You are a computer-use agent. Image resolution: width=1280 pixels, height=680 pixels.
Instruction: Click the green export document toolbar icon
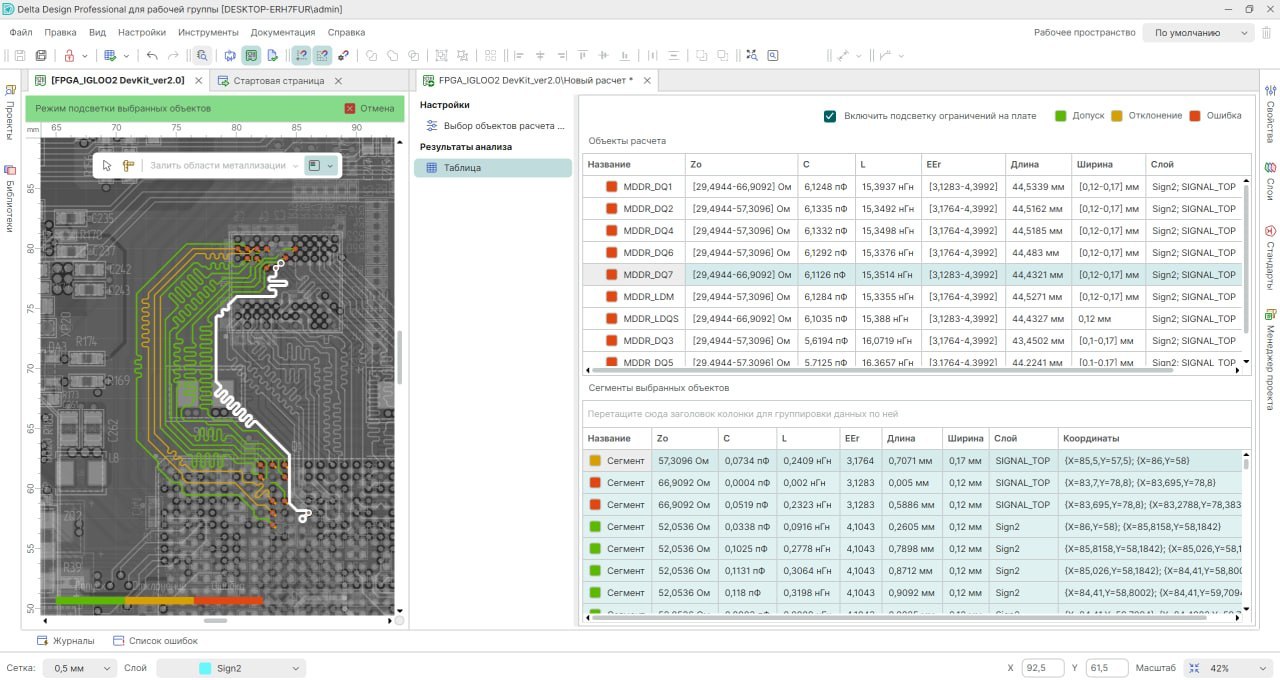(x=273, y=56)
